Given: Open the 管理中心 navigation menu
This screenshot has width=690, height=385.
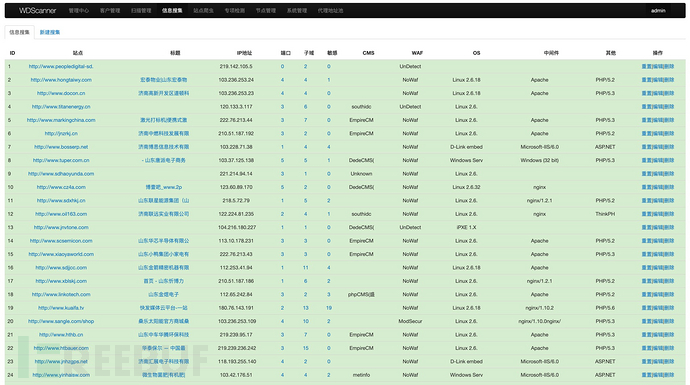Looking at the screenshot, I should (x=79, y=11).
